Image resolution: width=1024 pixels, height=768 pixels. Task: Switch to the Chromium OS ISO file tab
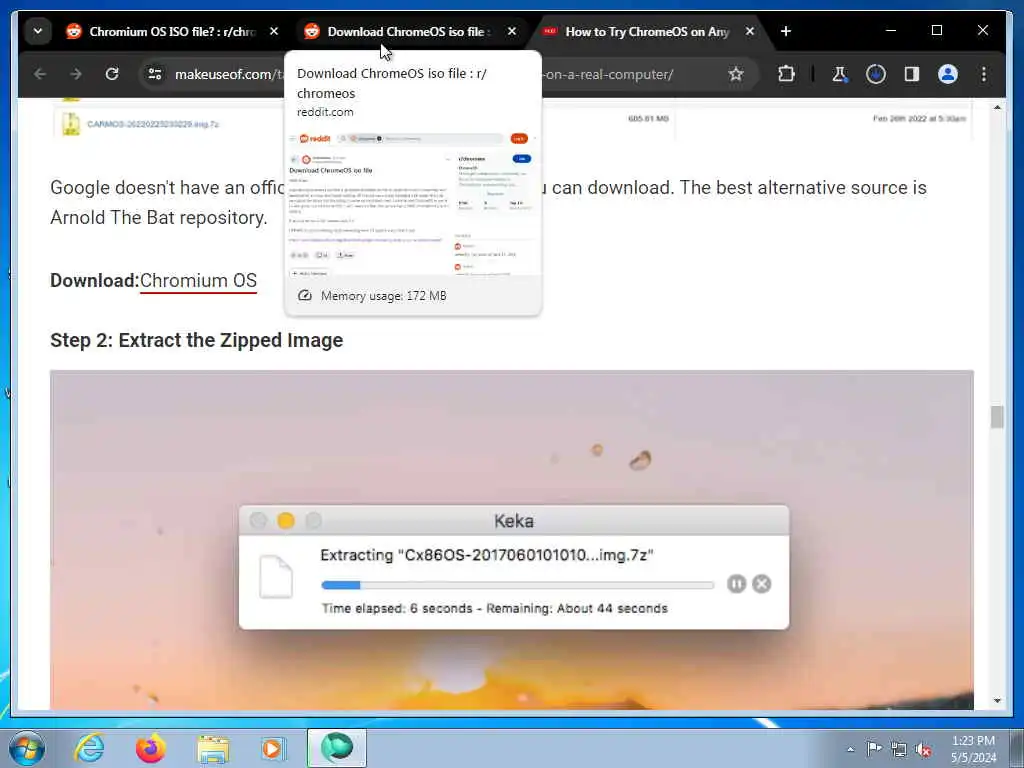click(x=173, y=31)
